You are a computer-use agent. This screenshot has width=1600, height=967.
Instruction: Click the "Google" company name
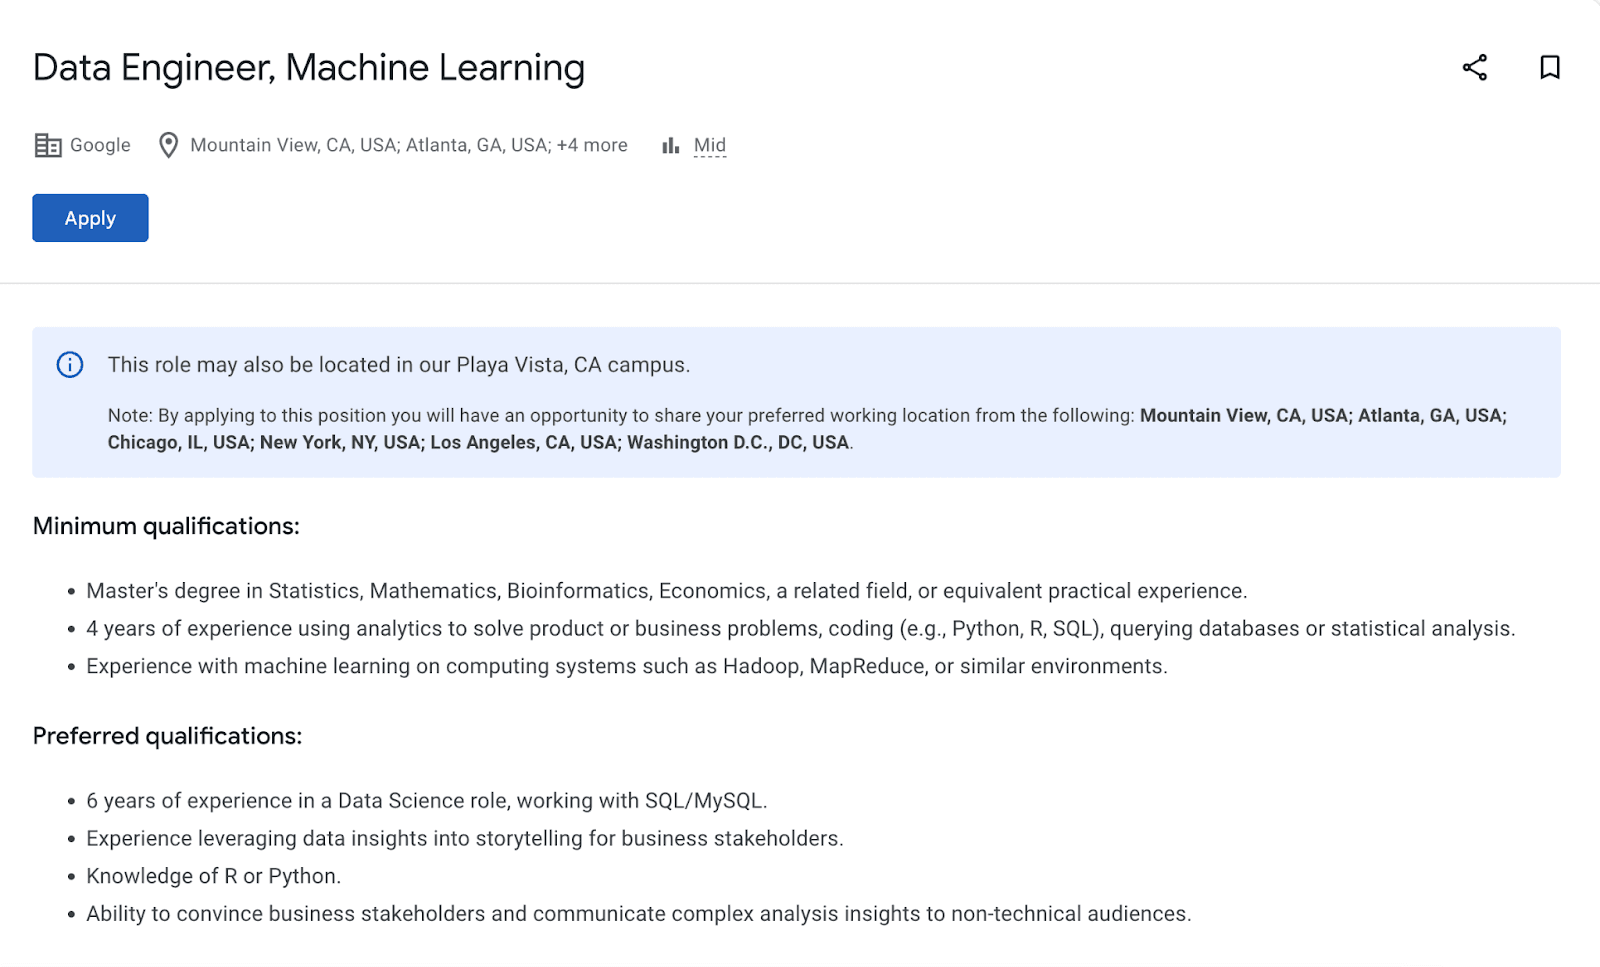coord(98,145)
